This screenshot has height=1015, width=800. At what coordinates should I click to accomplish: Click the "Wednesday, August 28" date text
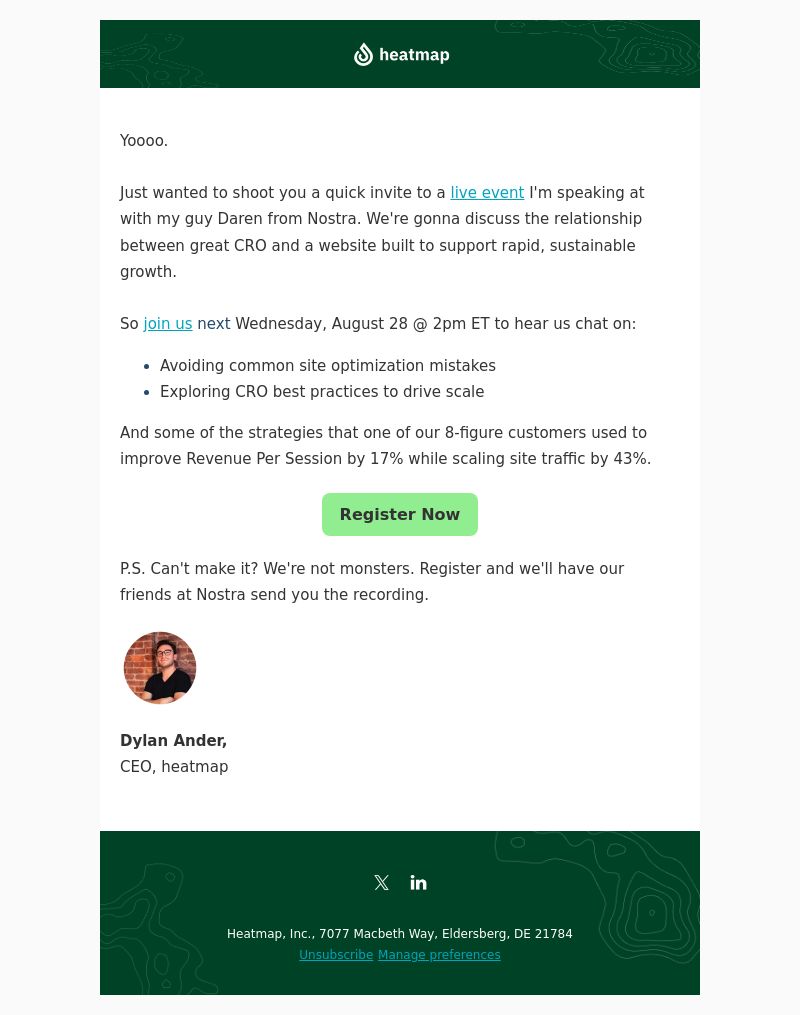pyautogui.click(x=321, y=324)
